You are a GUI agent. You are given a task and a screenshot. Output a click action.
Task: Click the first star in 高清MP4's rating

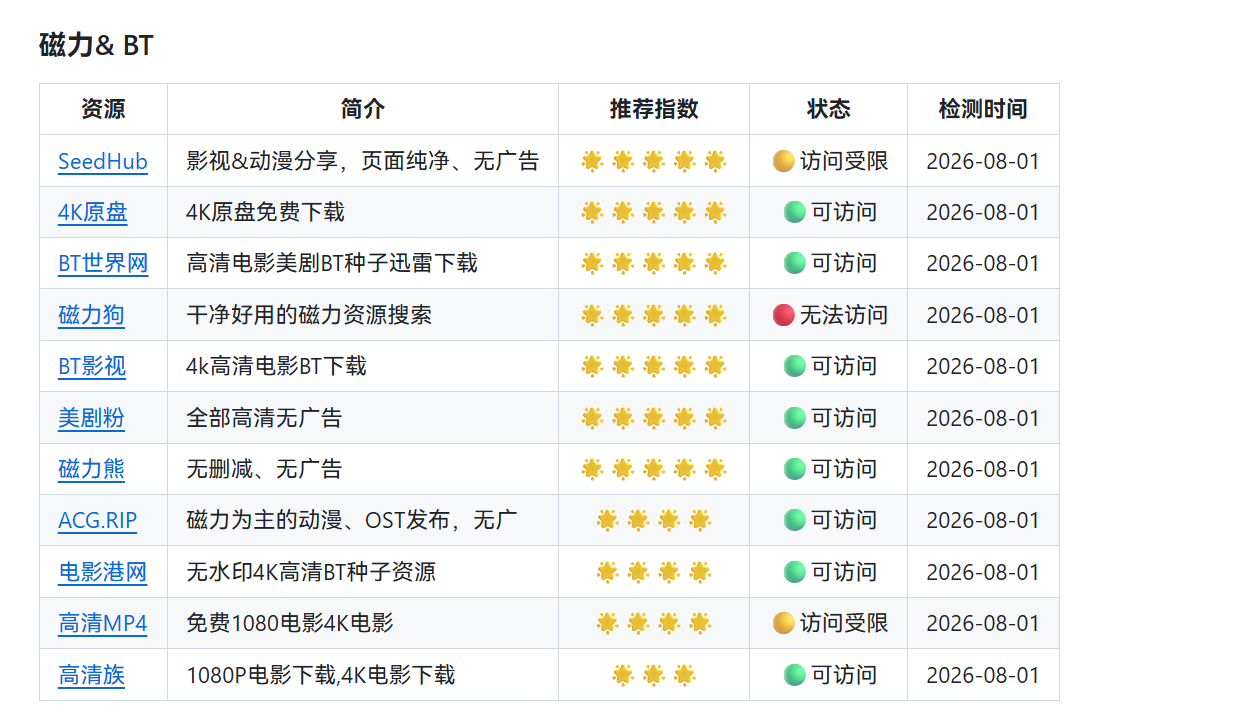[607, 623]
